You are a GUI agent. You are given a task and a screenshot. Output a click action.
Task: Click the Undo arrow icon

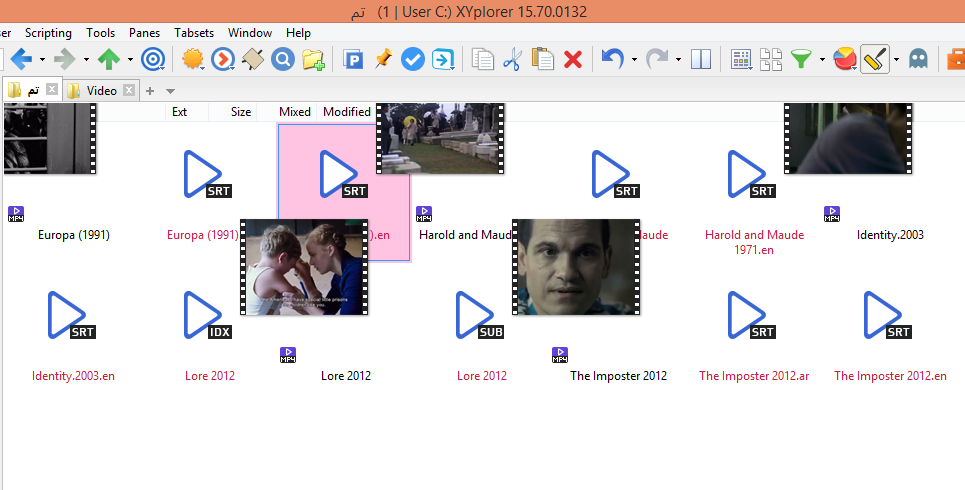coord(611,59)
